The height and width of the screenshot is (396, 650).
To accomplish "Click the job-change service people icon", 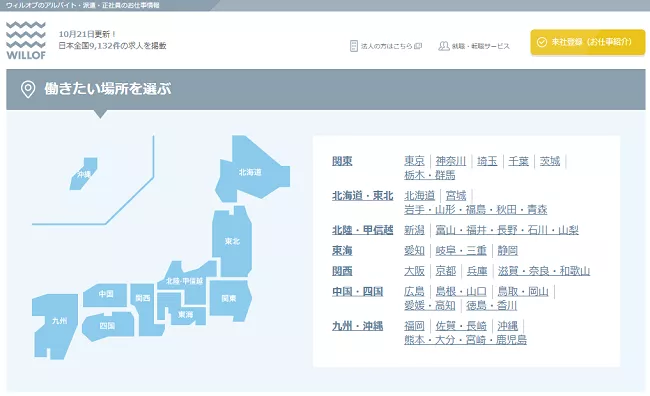I will [x=444, y=46].
